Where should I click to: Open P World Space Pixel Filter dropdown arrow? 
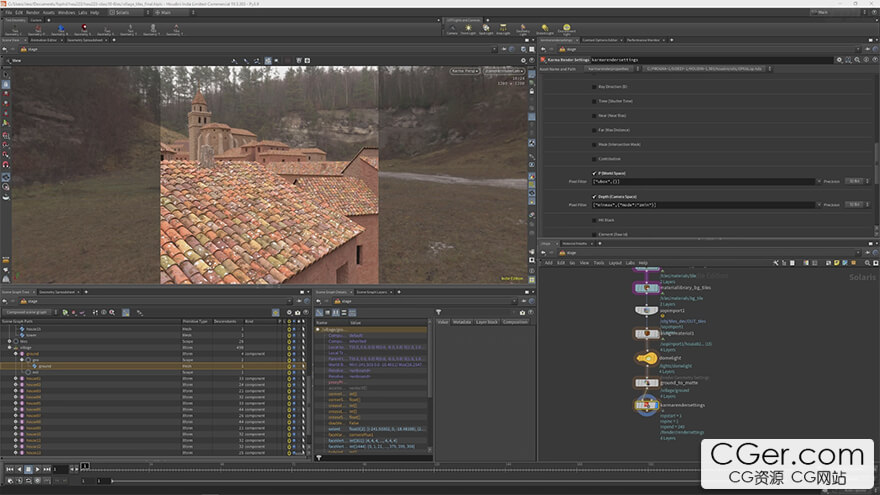click(819, 181)
